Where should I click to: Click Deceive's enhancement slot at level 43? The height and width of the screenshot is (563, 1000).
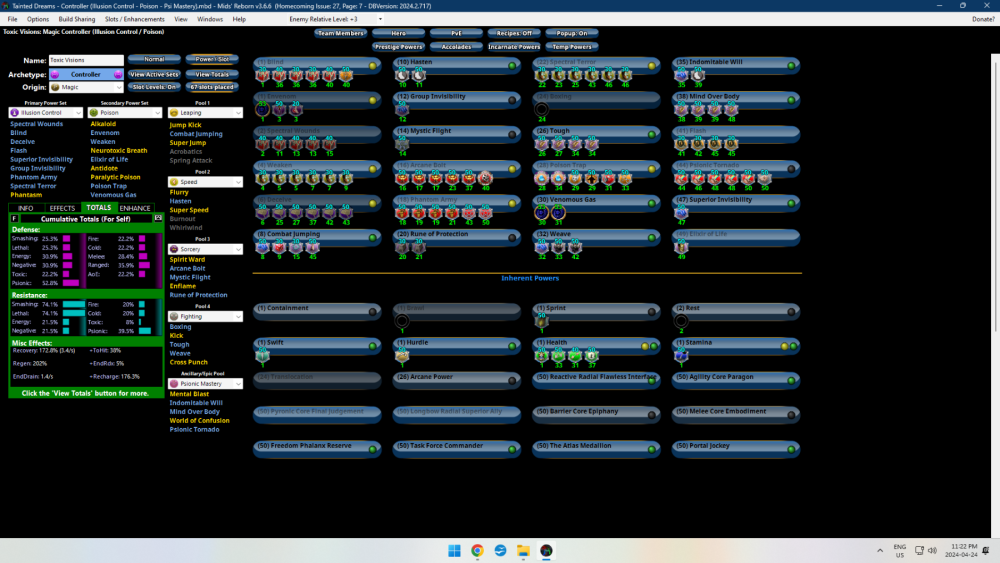coord(346,214)
